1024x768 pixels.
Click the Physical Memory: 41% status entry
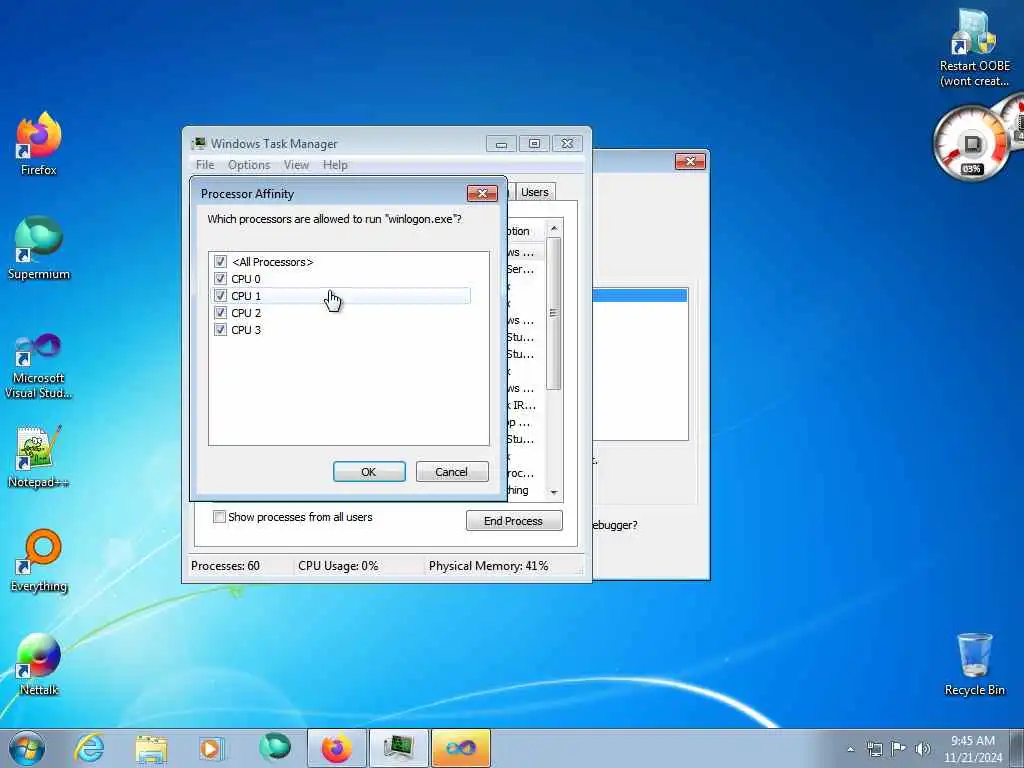point(488,566)
